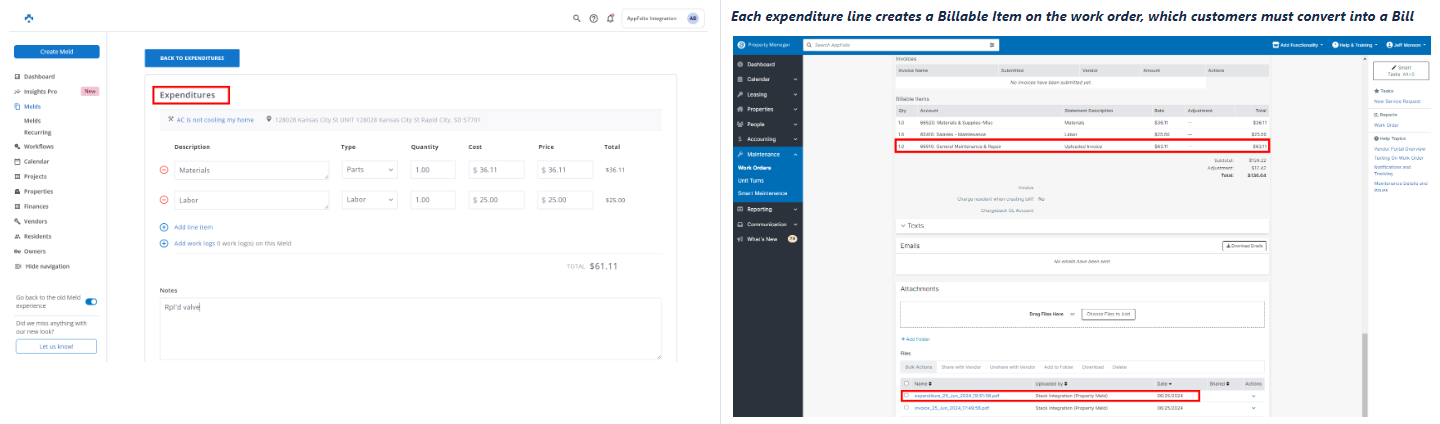The image size is (1440, 424).
Task: Check the expenditure PDF file checkbox
Action: (906, 396)
